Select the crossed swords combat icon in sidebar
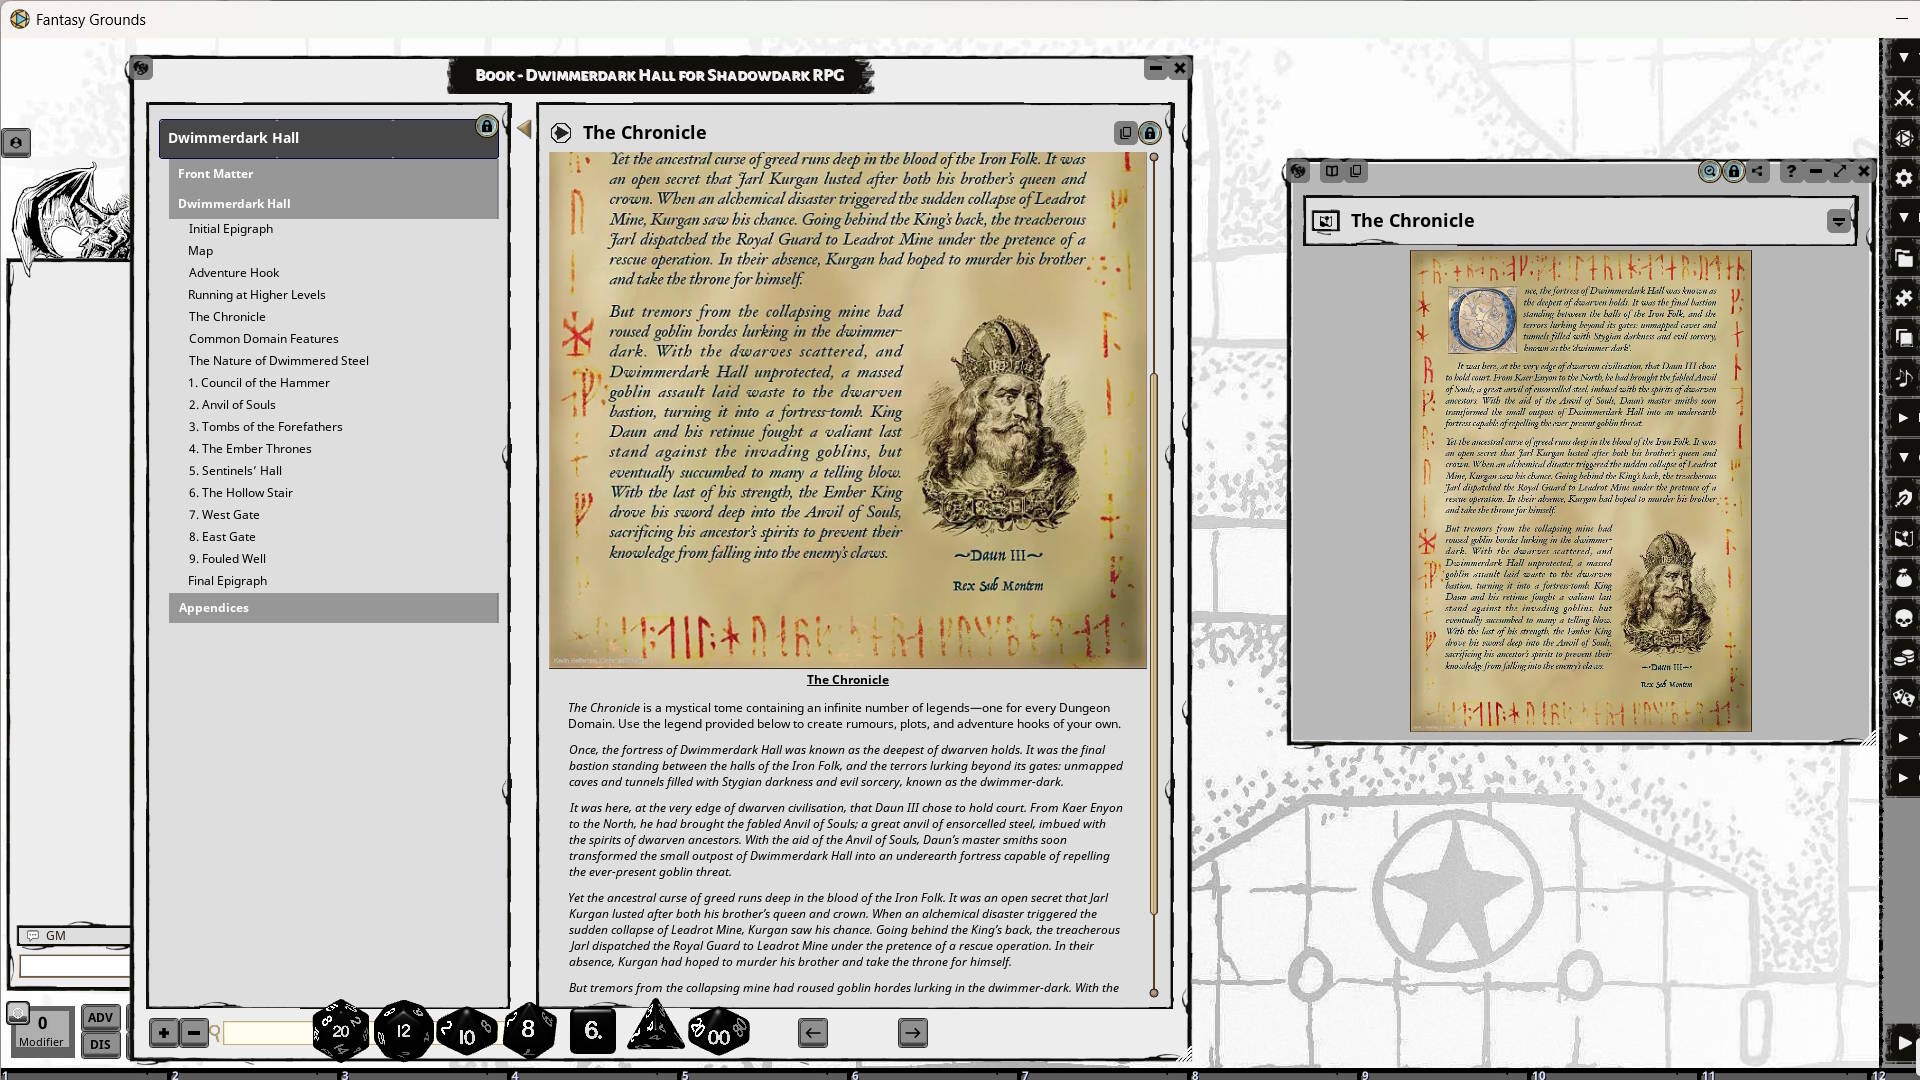Image resolution: width=1920 pixels, height=1080 pixels. (1905, 97)
